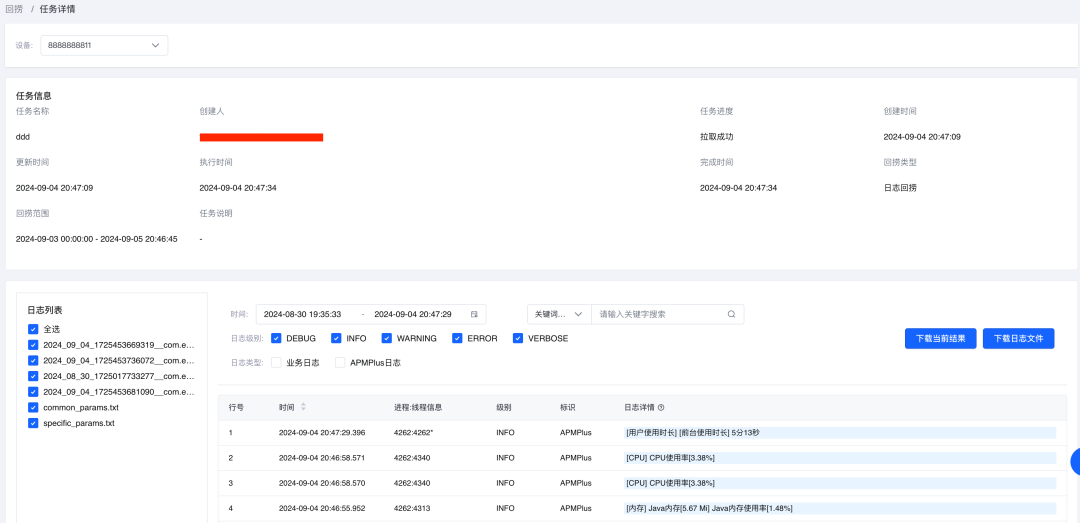Click the 下载当前结果 button
This screenshot has width=1080, height=523.
click(940, 339)
